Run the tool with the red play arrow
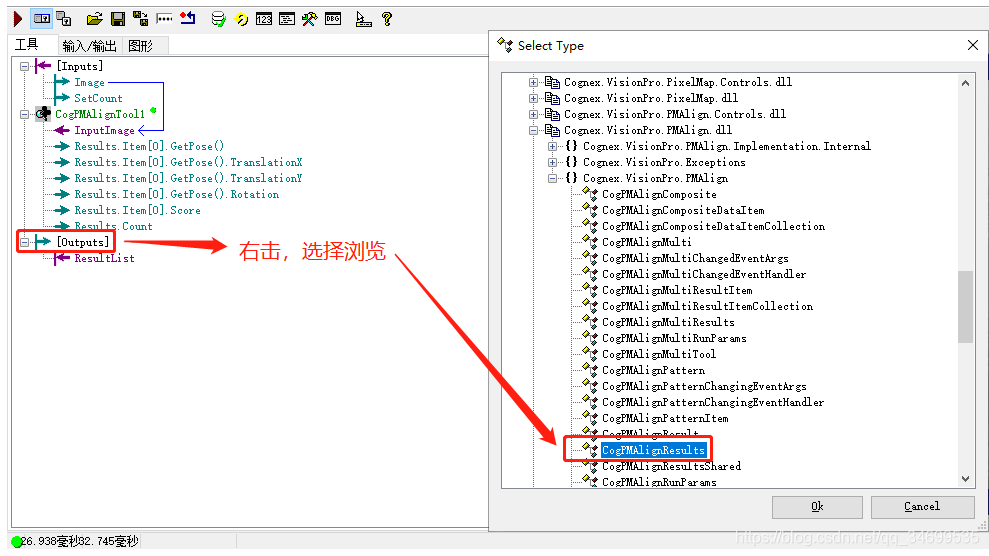The width and height of the screenshot is (989, 556). pos(18,19)
